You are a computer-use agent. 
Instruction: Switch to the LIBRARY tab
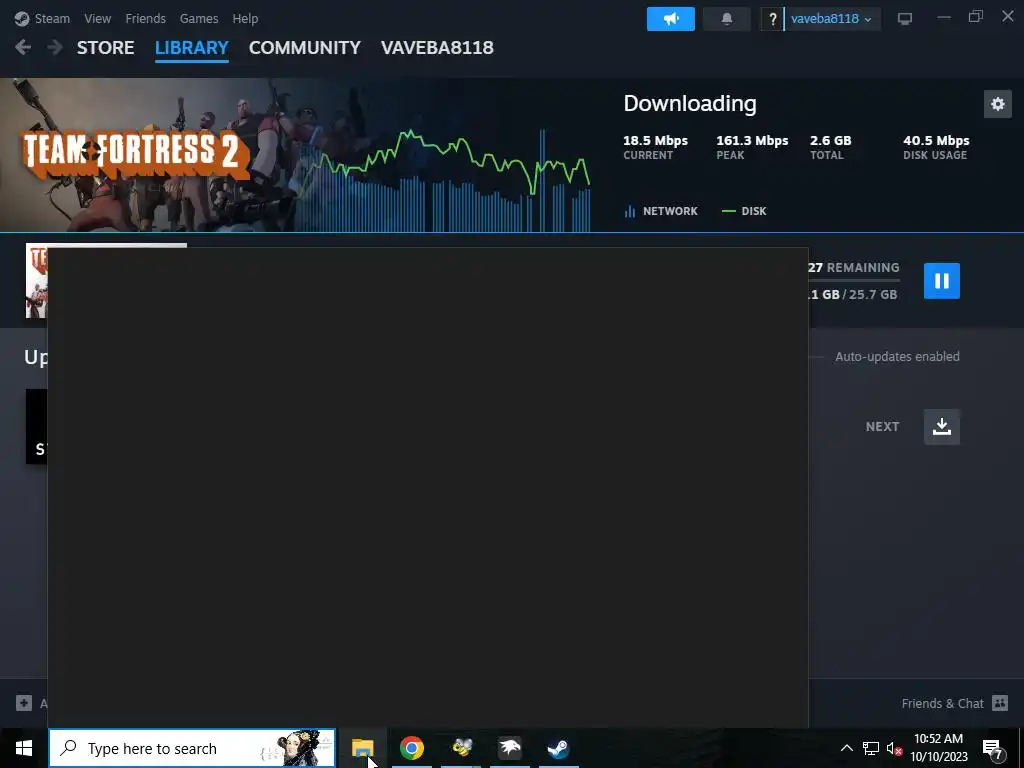191,48
